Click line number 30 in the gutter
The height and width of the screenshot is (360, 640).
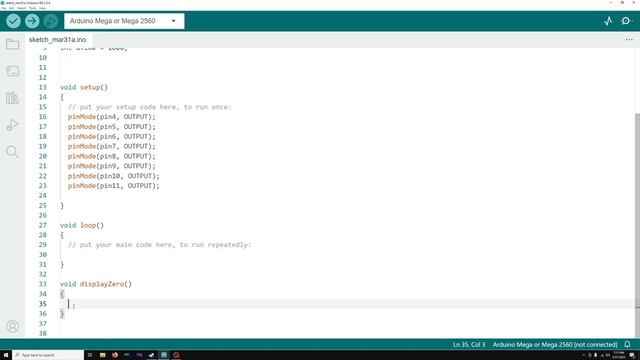pos(42,255)
